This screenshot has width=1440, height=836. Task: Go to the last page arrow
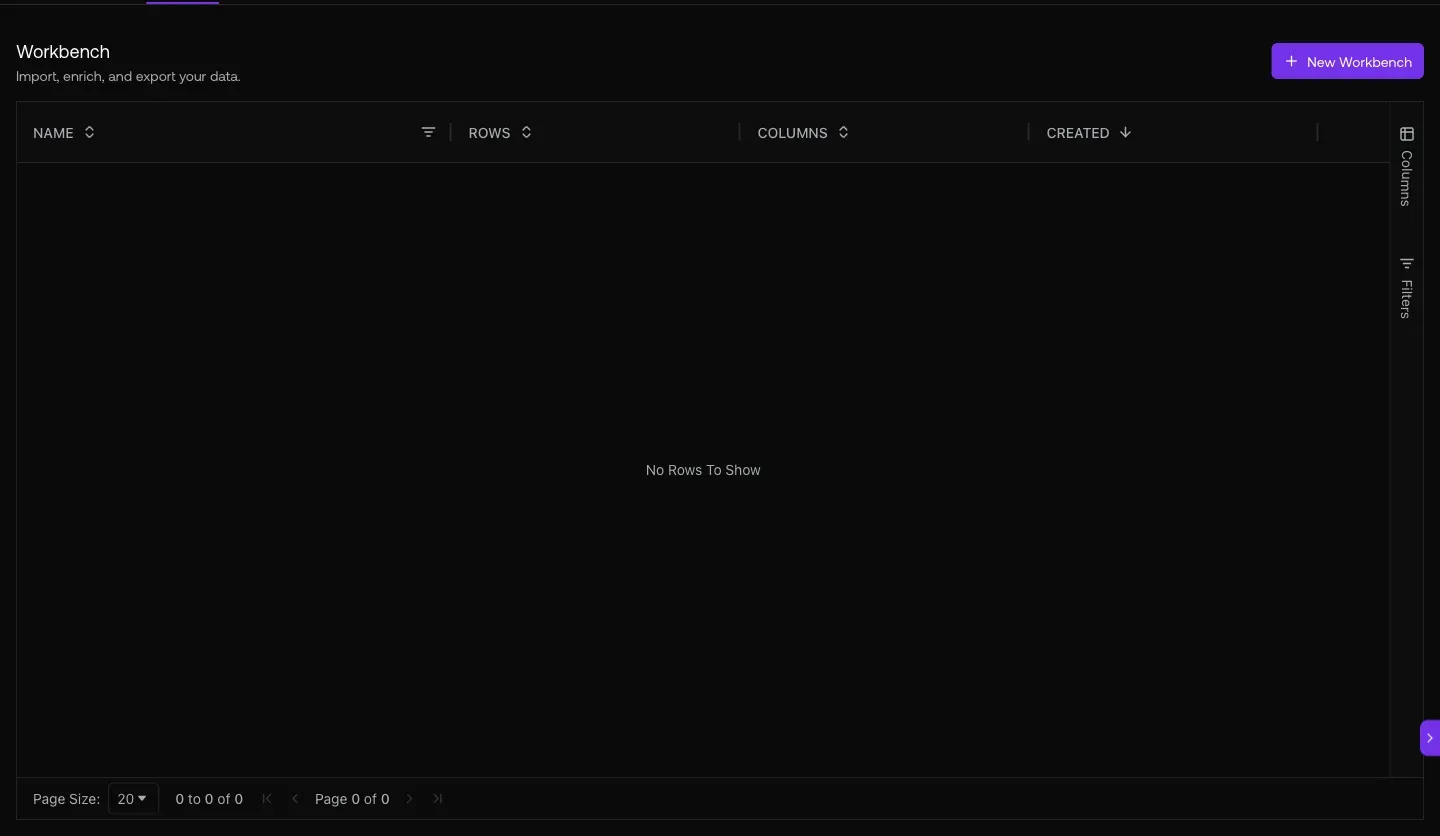pos(437,798)
